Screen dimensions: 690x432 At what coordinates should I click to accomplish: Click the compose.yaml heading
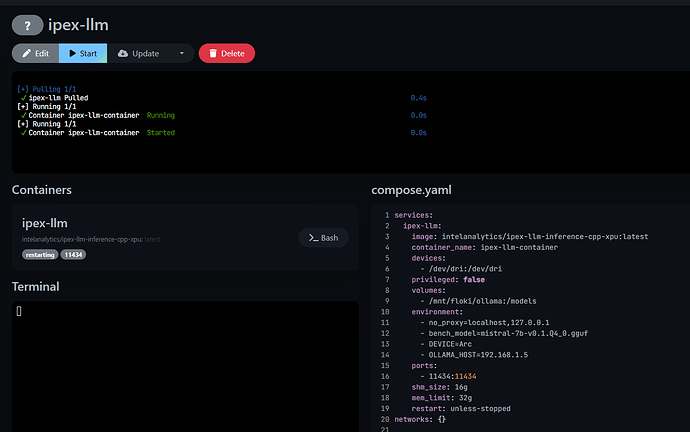pos(411,190)
